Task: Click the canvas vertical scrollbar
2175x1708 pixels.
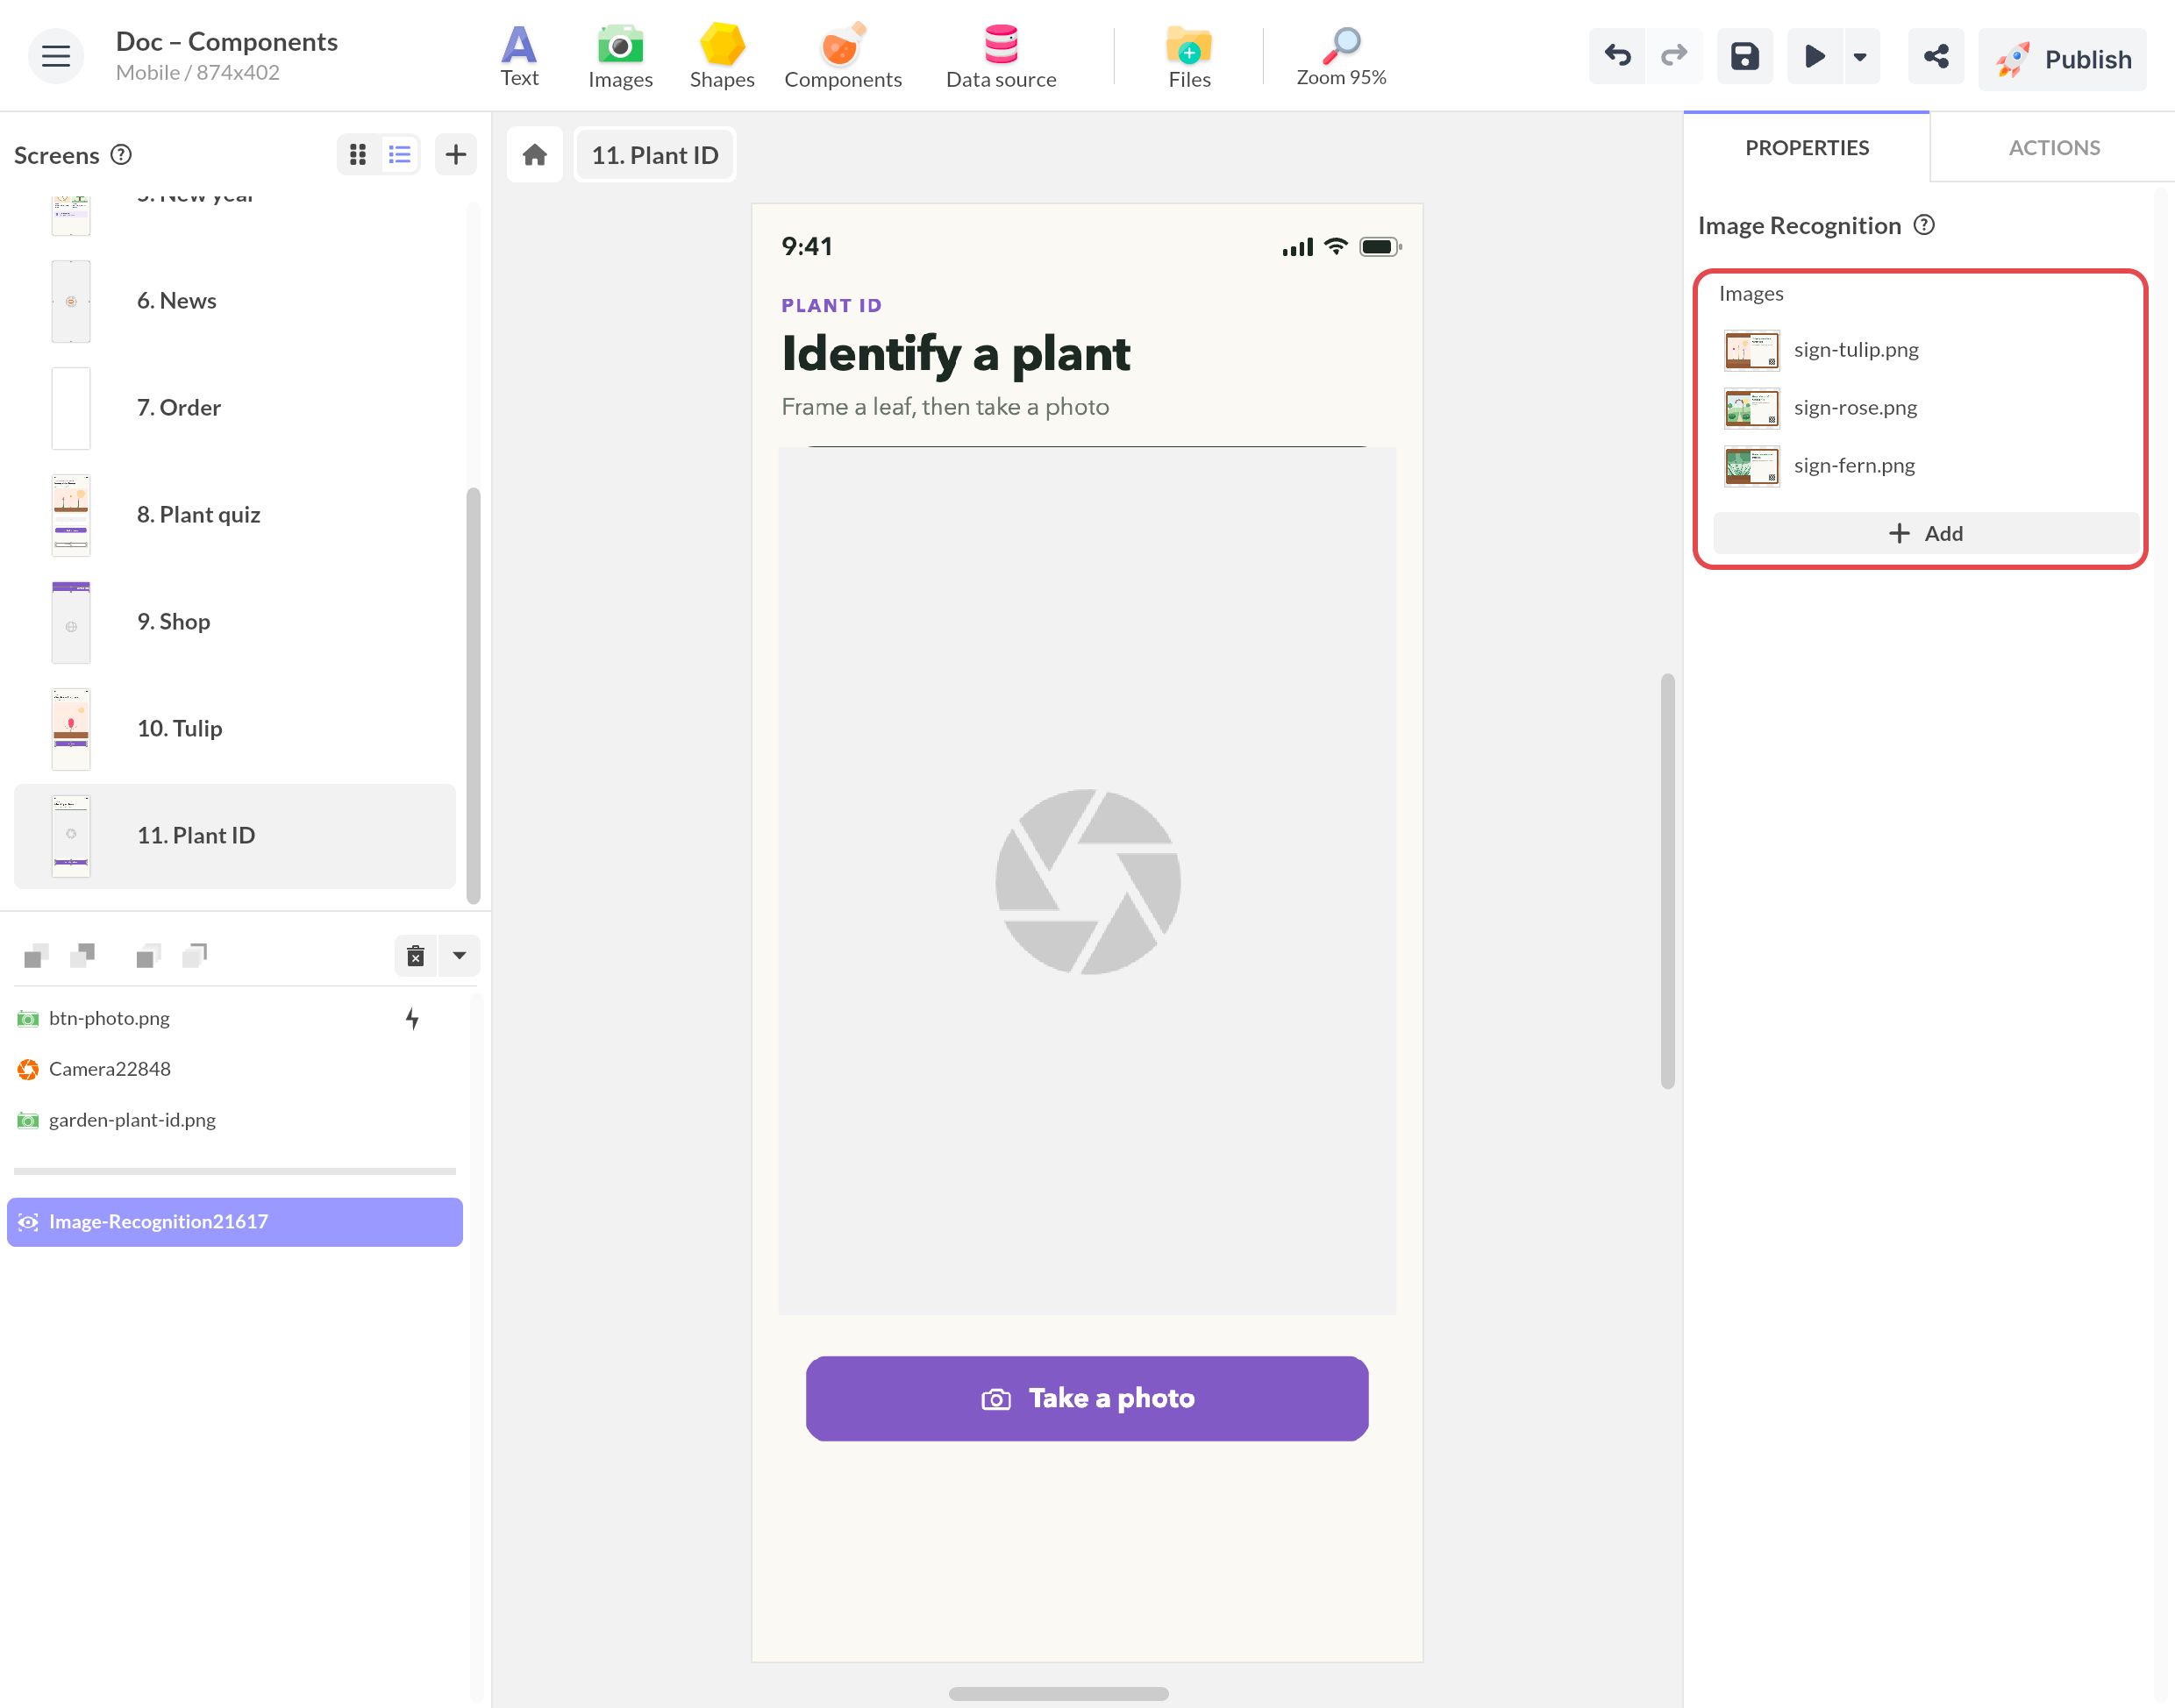Action: coord(1667,881)
